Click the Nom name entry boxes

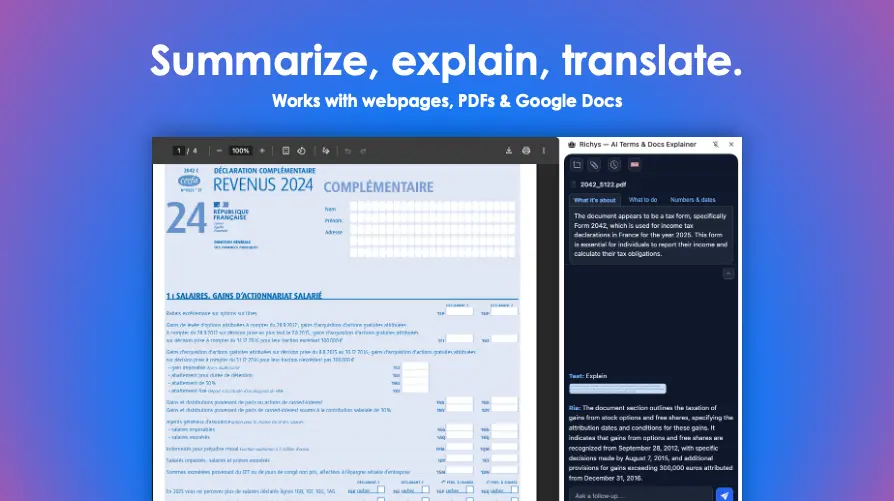point(432,206)
